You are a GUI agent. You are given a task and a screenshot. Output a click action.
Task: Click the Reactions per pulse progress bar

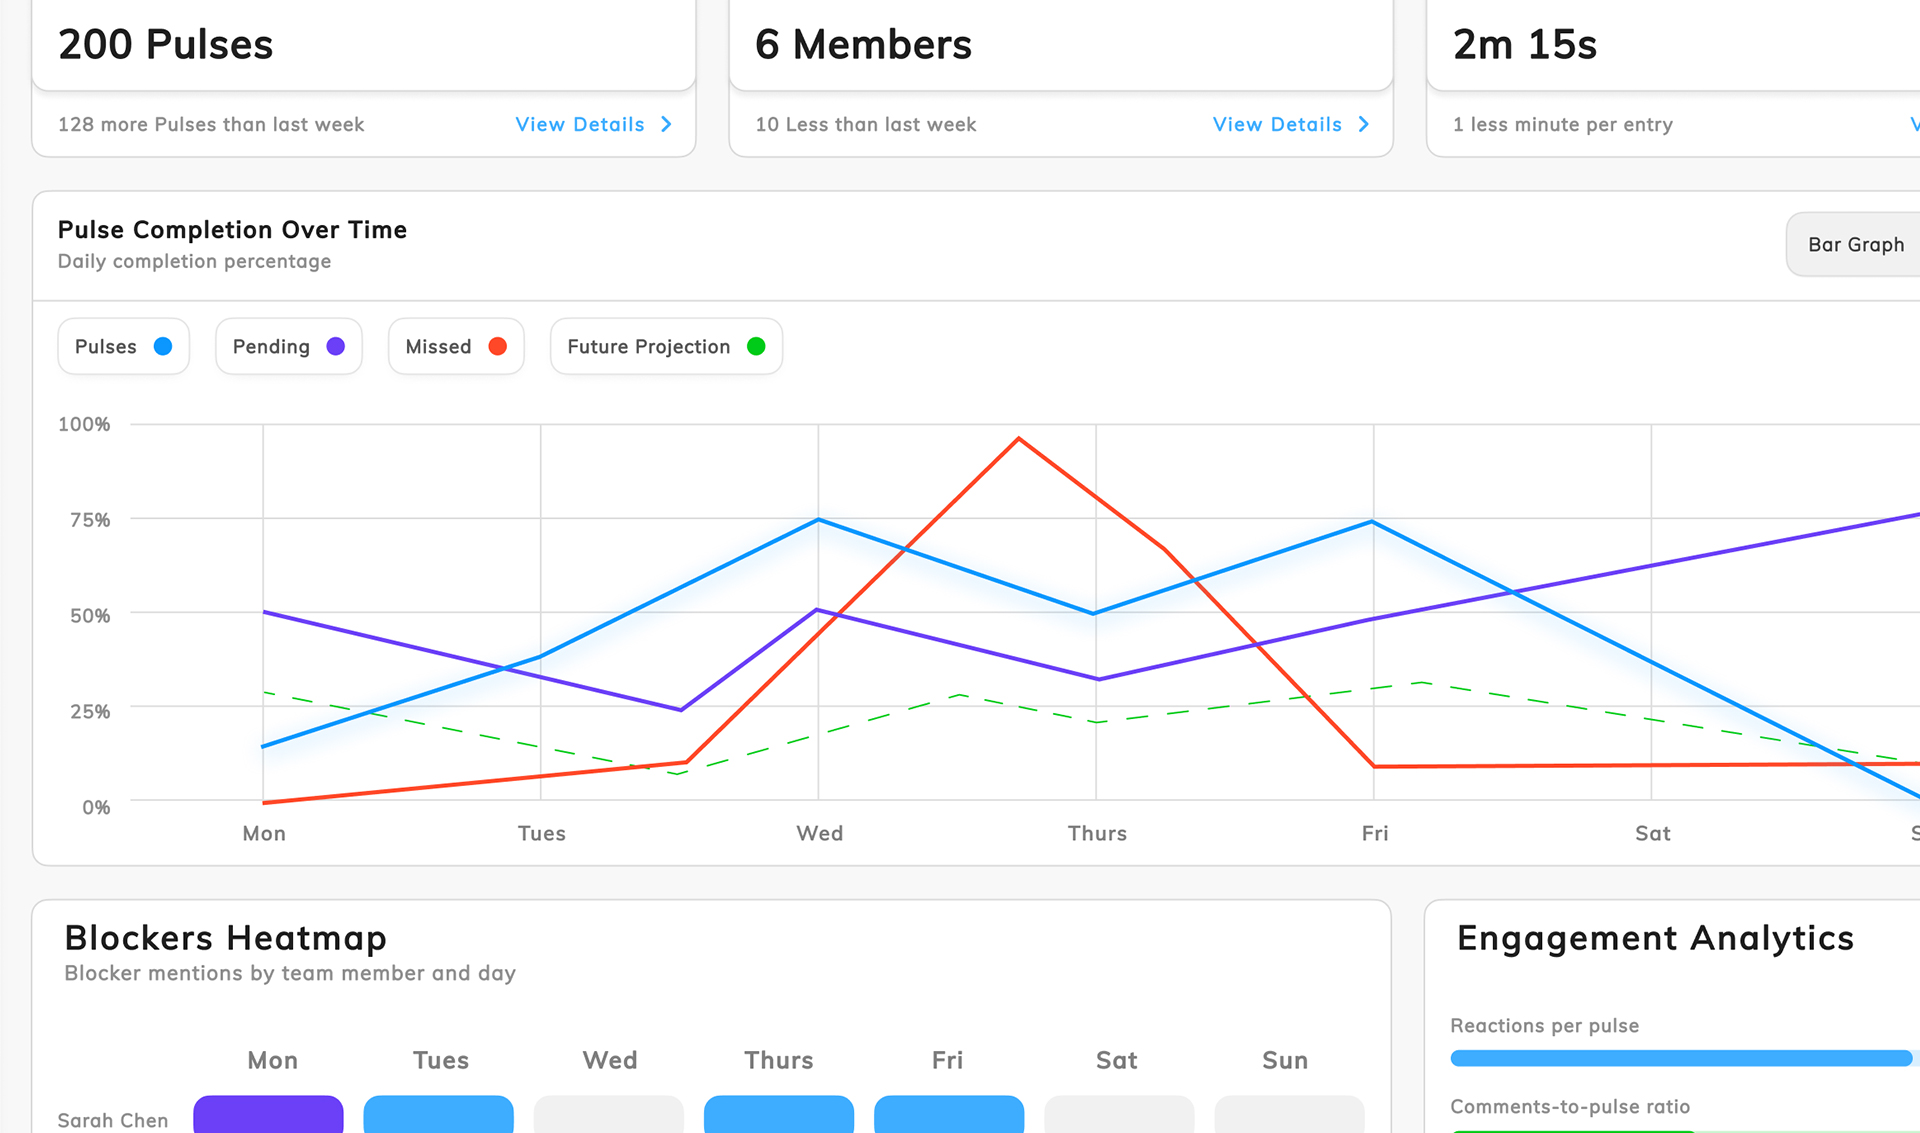coord(1680,1056)
